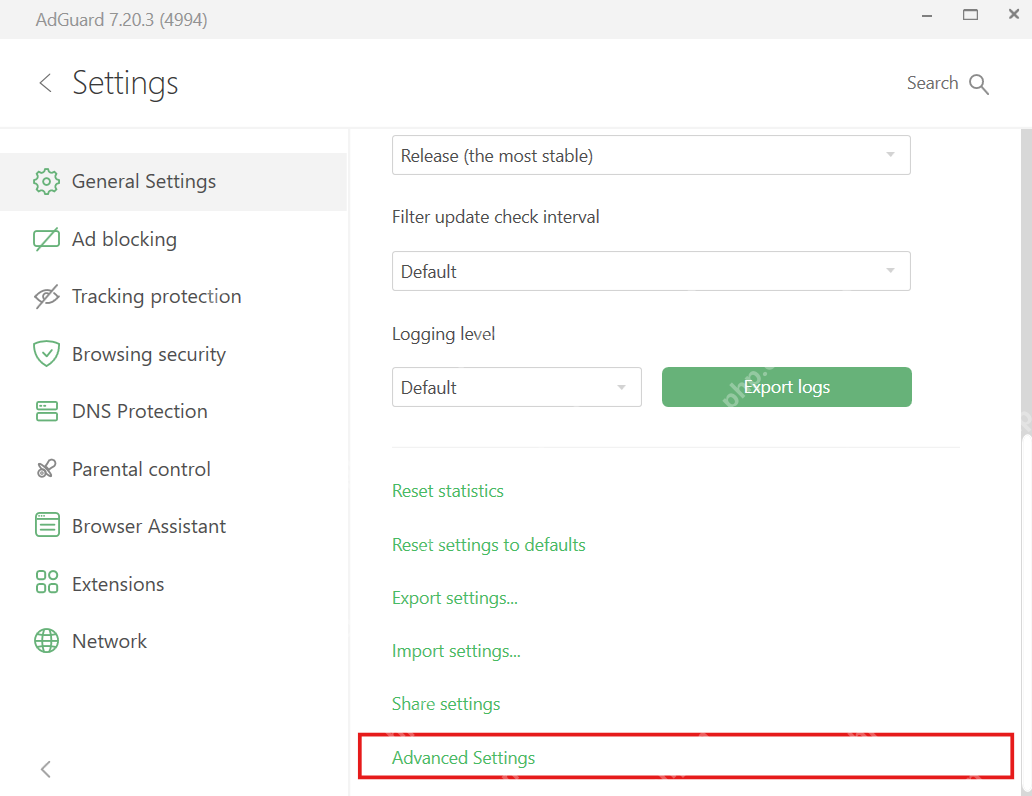Open the DNS Protection section

(x=173, y=411)
